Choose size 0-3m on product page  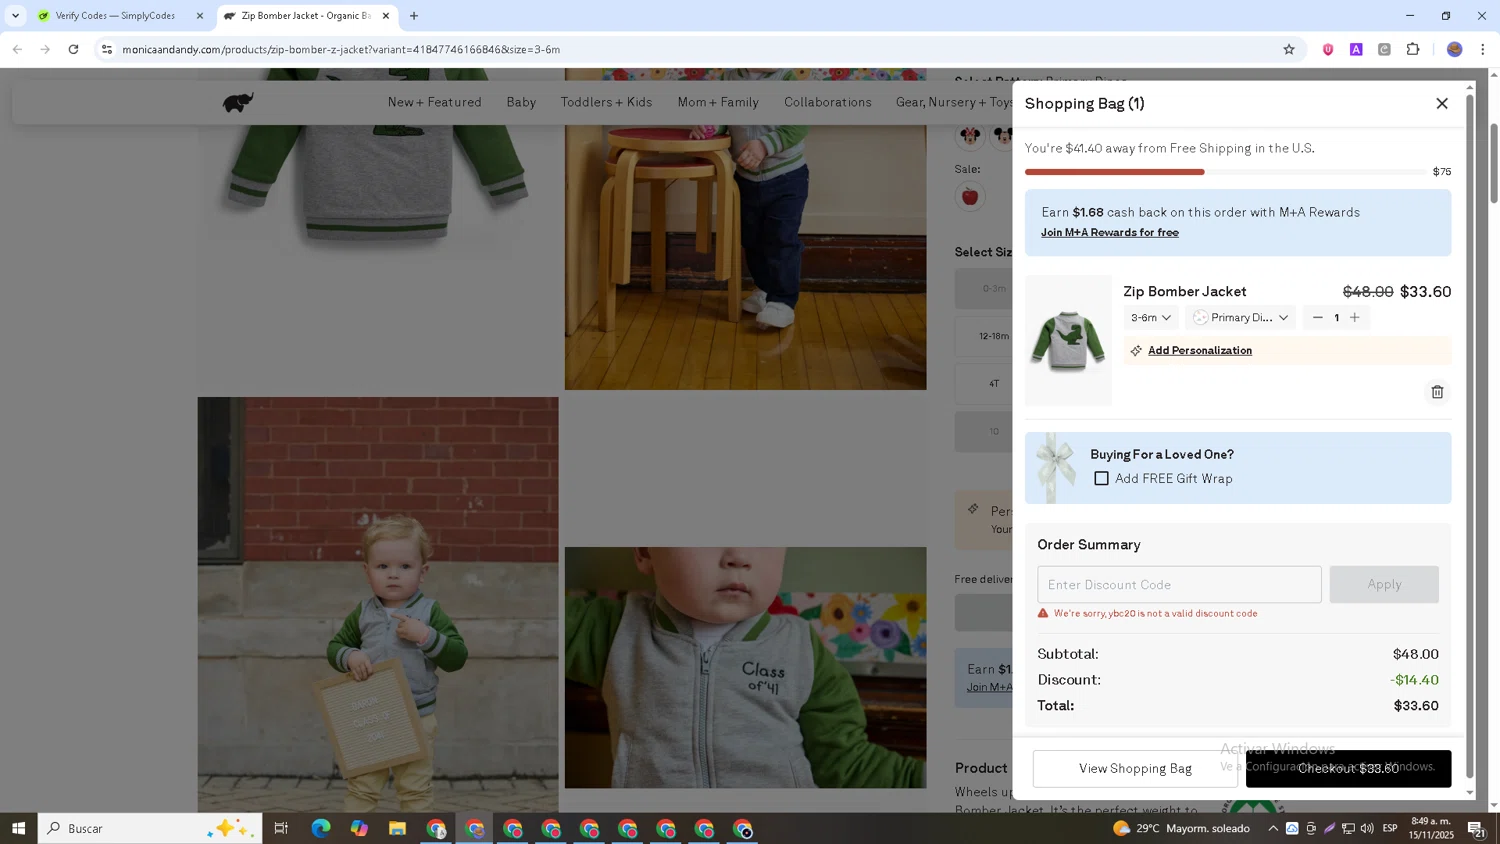point(984,289)
